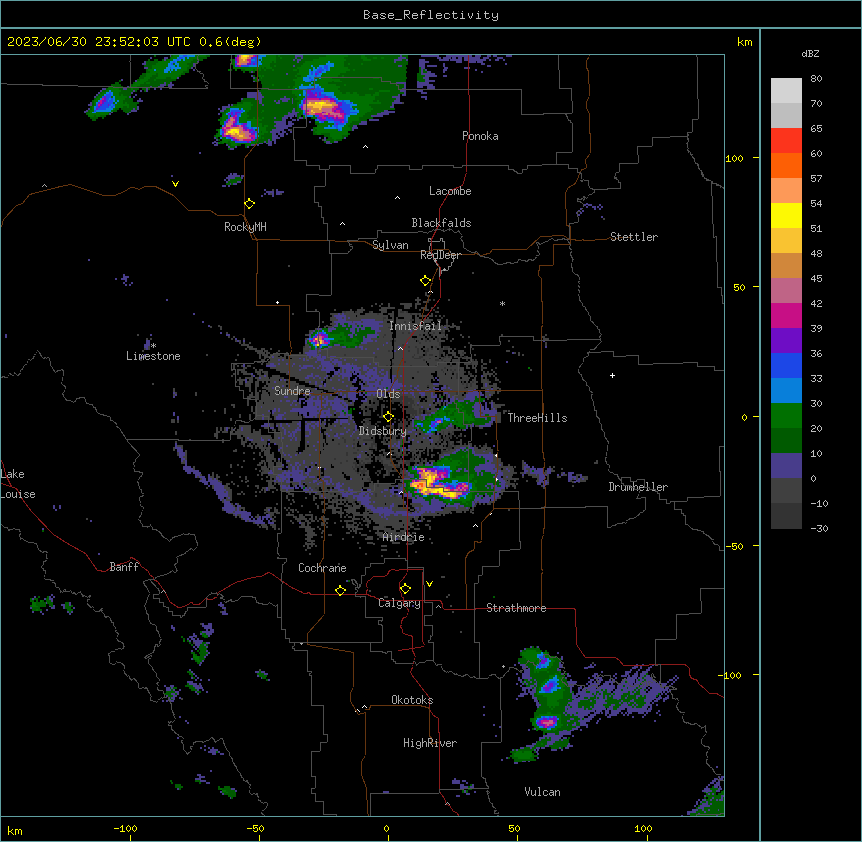
Task: Click the 50 tick on the bottom axis
Action: click(514, 828)
